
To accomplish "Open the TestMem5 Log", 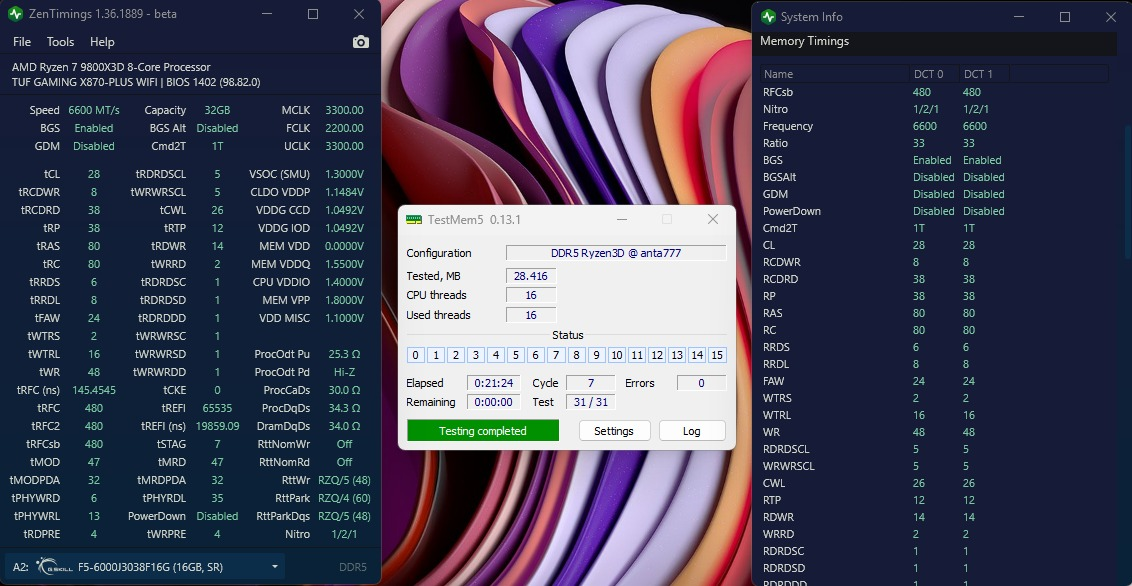I will click(692, 431).
